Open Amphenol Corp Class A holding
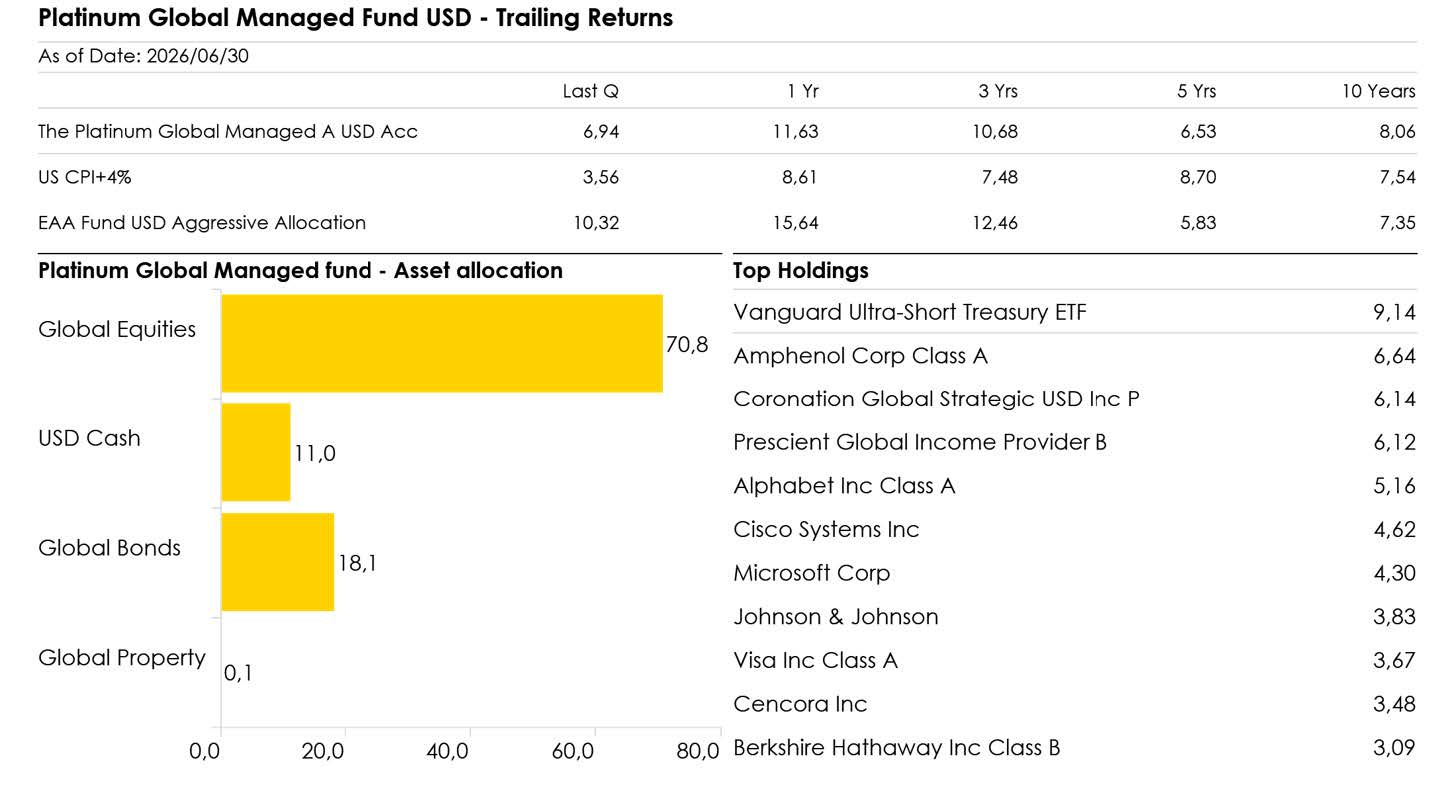Screen dimensions: 1454x803 [1075, 356]
